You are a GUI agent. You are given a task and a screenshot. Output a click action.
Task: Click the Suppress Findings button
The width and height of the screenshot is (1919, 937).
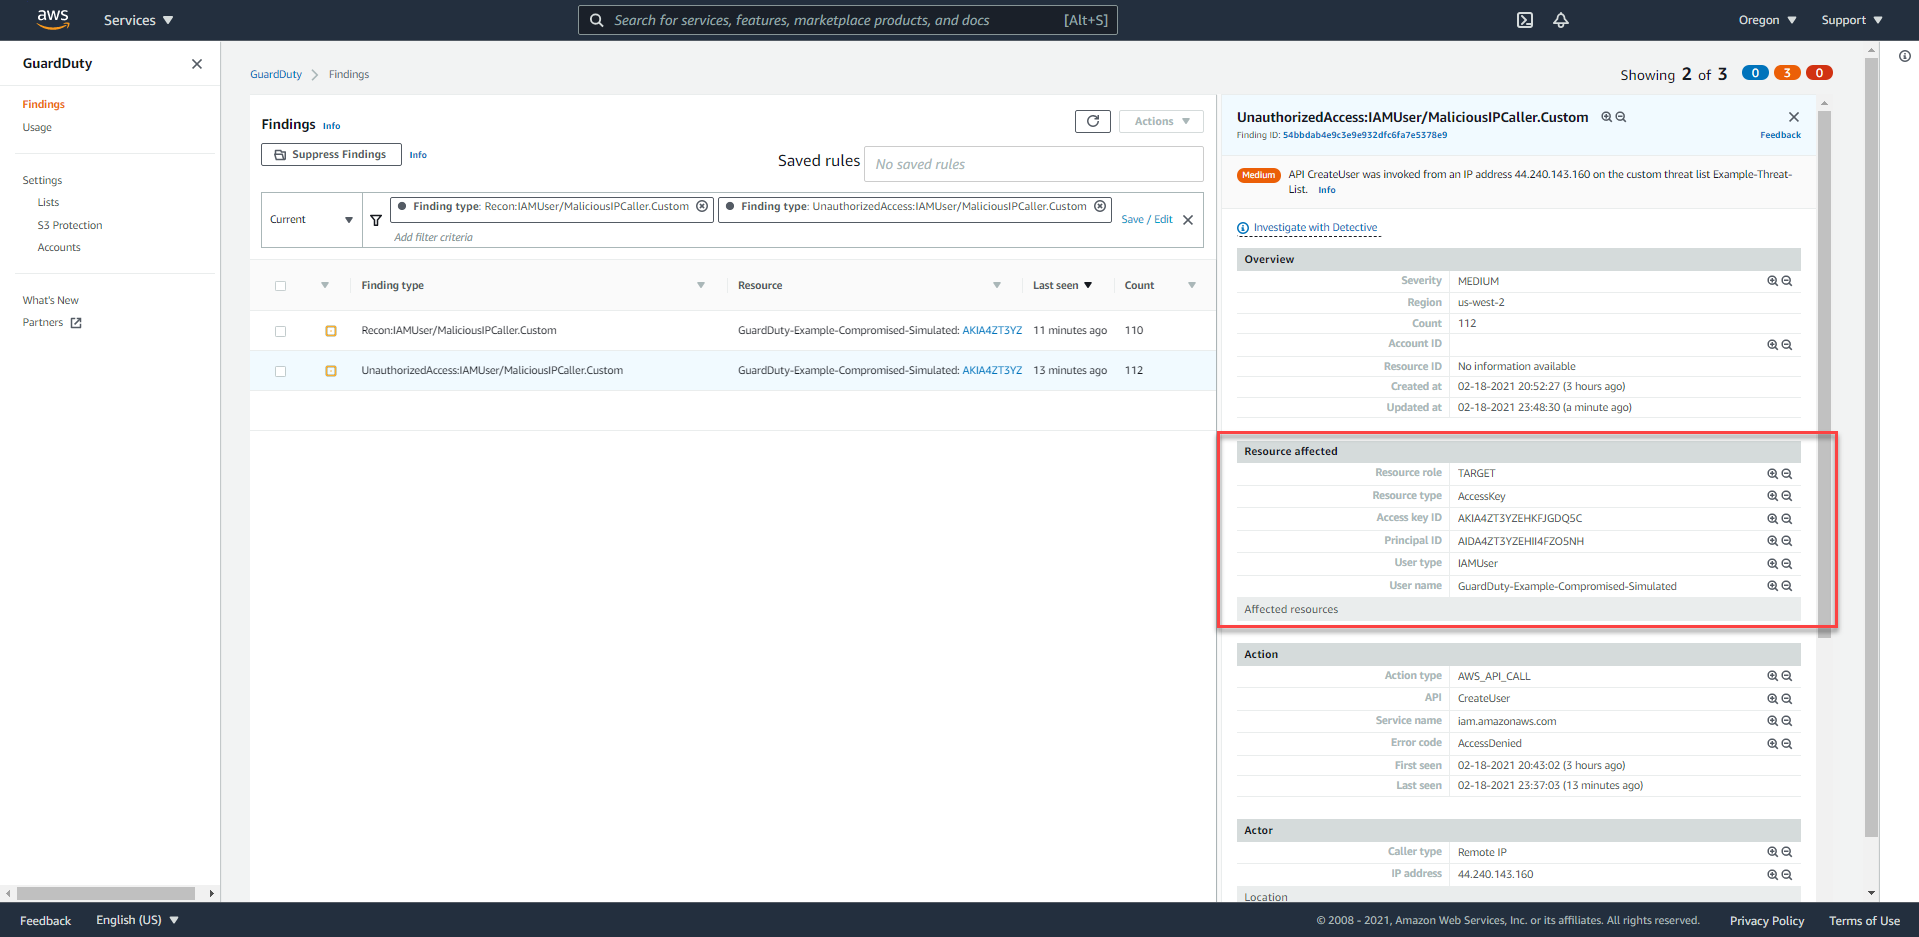[x=331, y=154]
